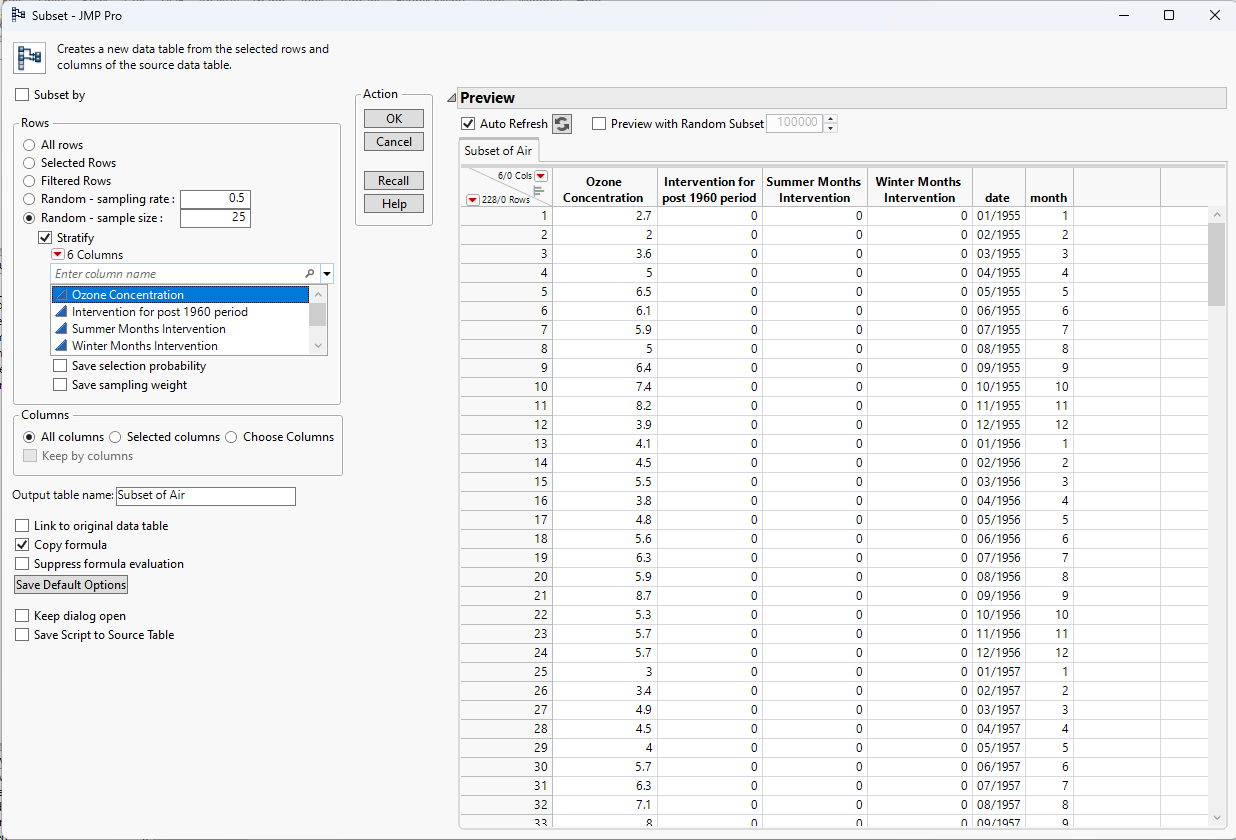Increase the random subset preview size stepper
Viewport: 1236px width, 840px height.
point(830,119)
